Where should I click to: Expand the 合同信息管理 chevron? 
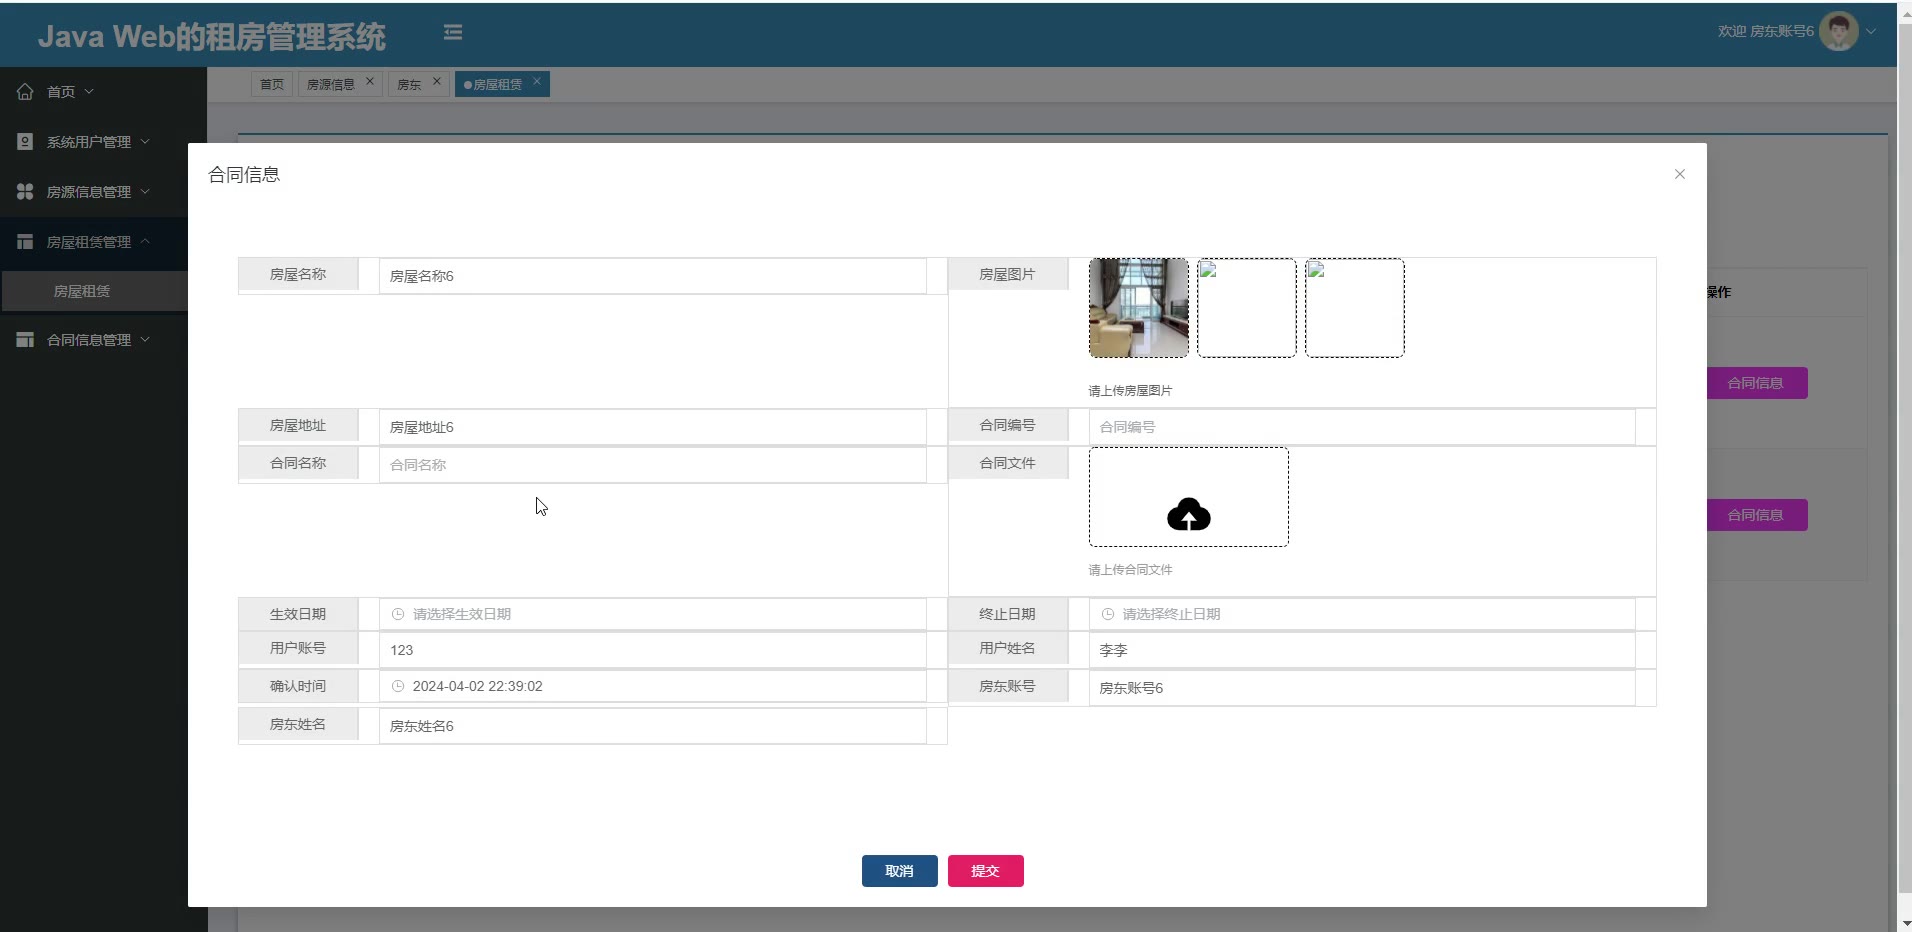click(145, 339)
